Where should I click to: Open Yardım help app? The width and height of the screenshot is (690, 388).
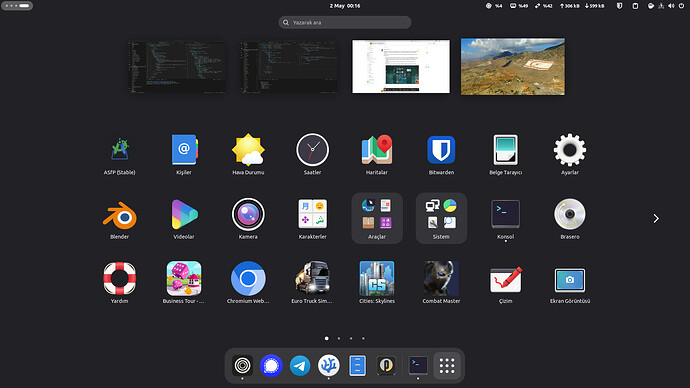(120, 283)
